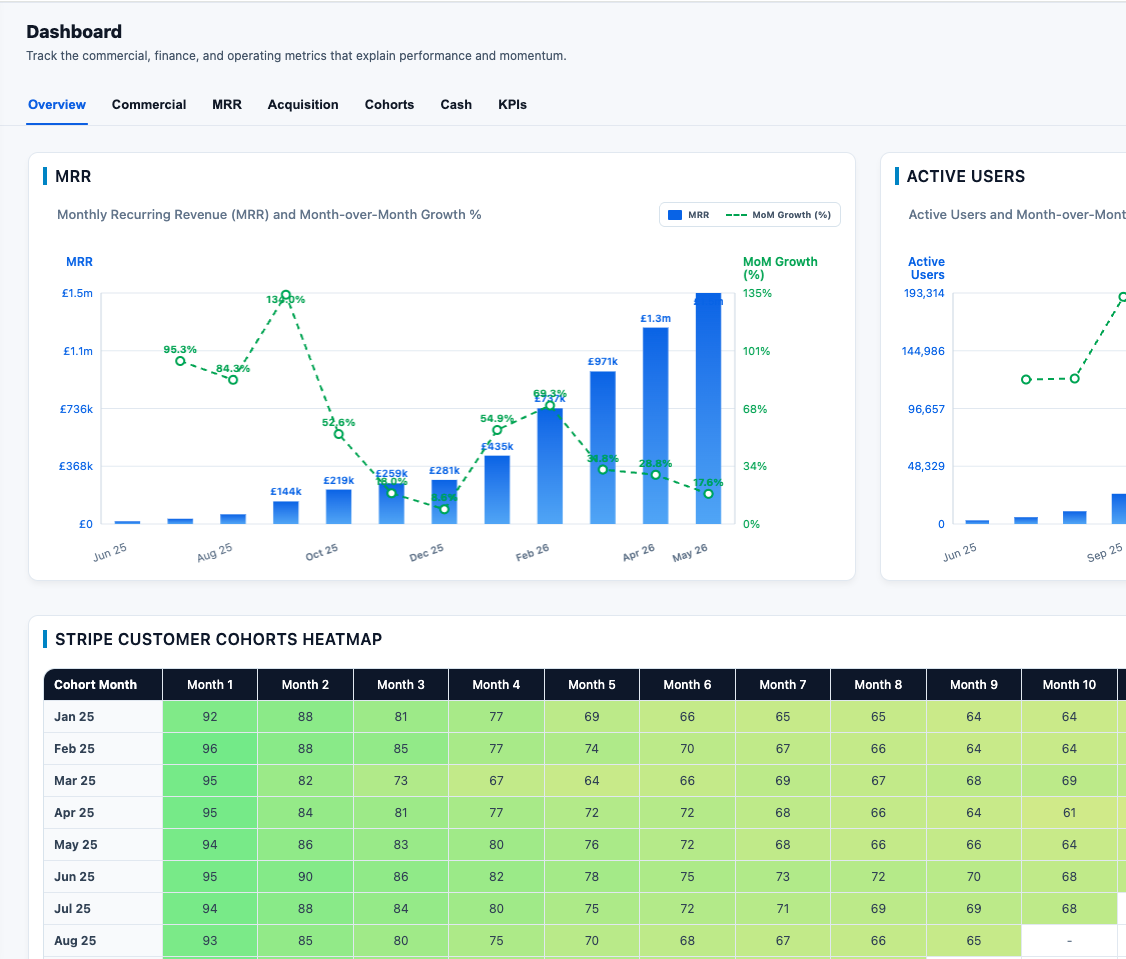Click Active Users chart Sep 25 bar
This screenshot has height=959, width=1126.
[1119, 509]
